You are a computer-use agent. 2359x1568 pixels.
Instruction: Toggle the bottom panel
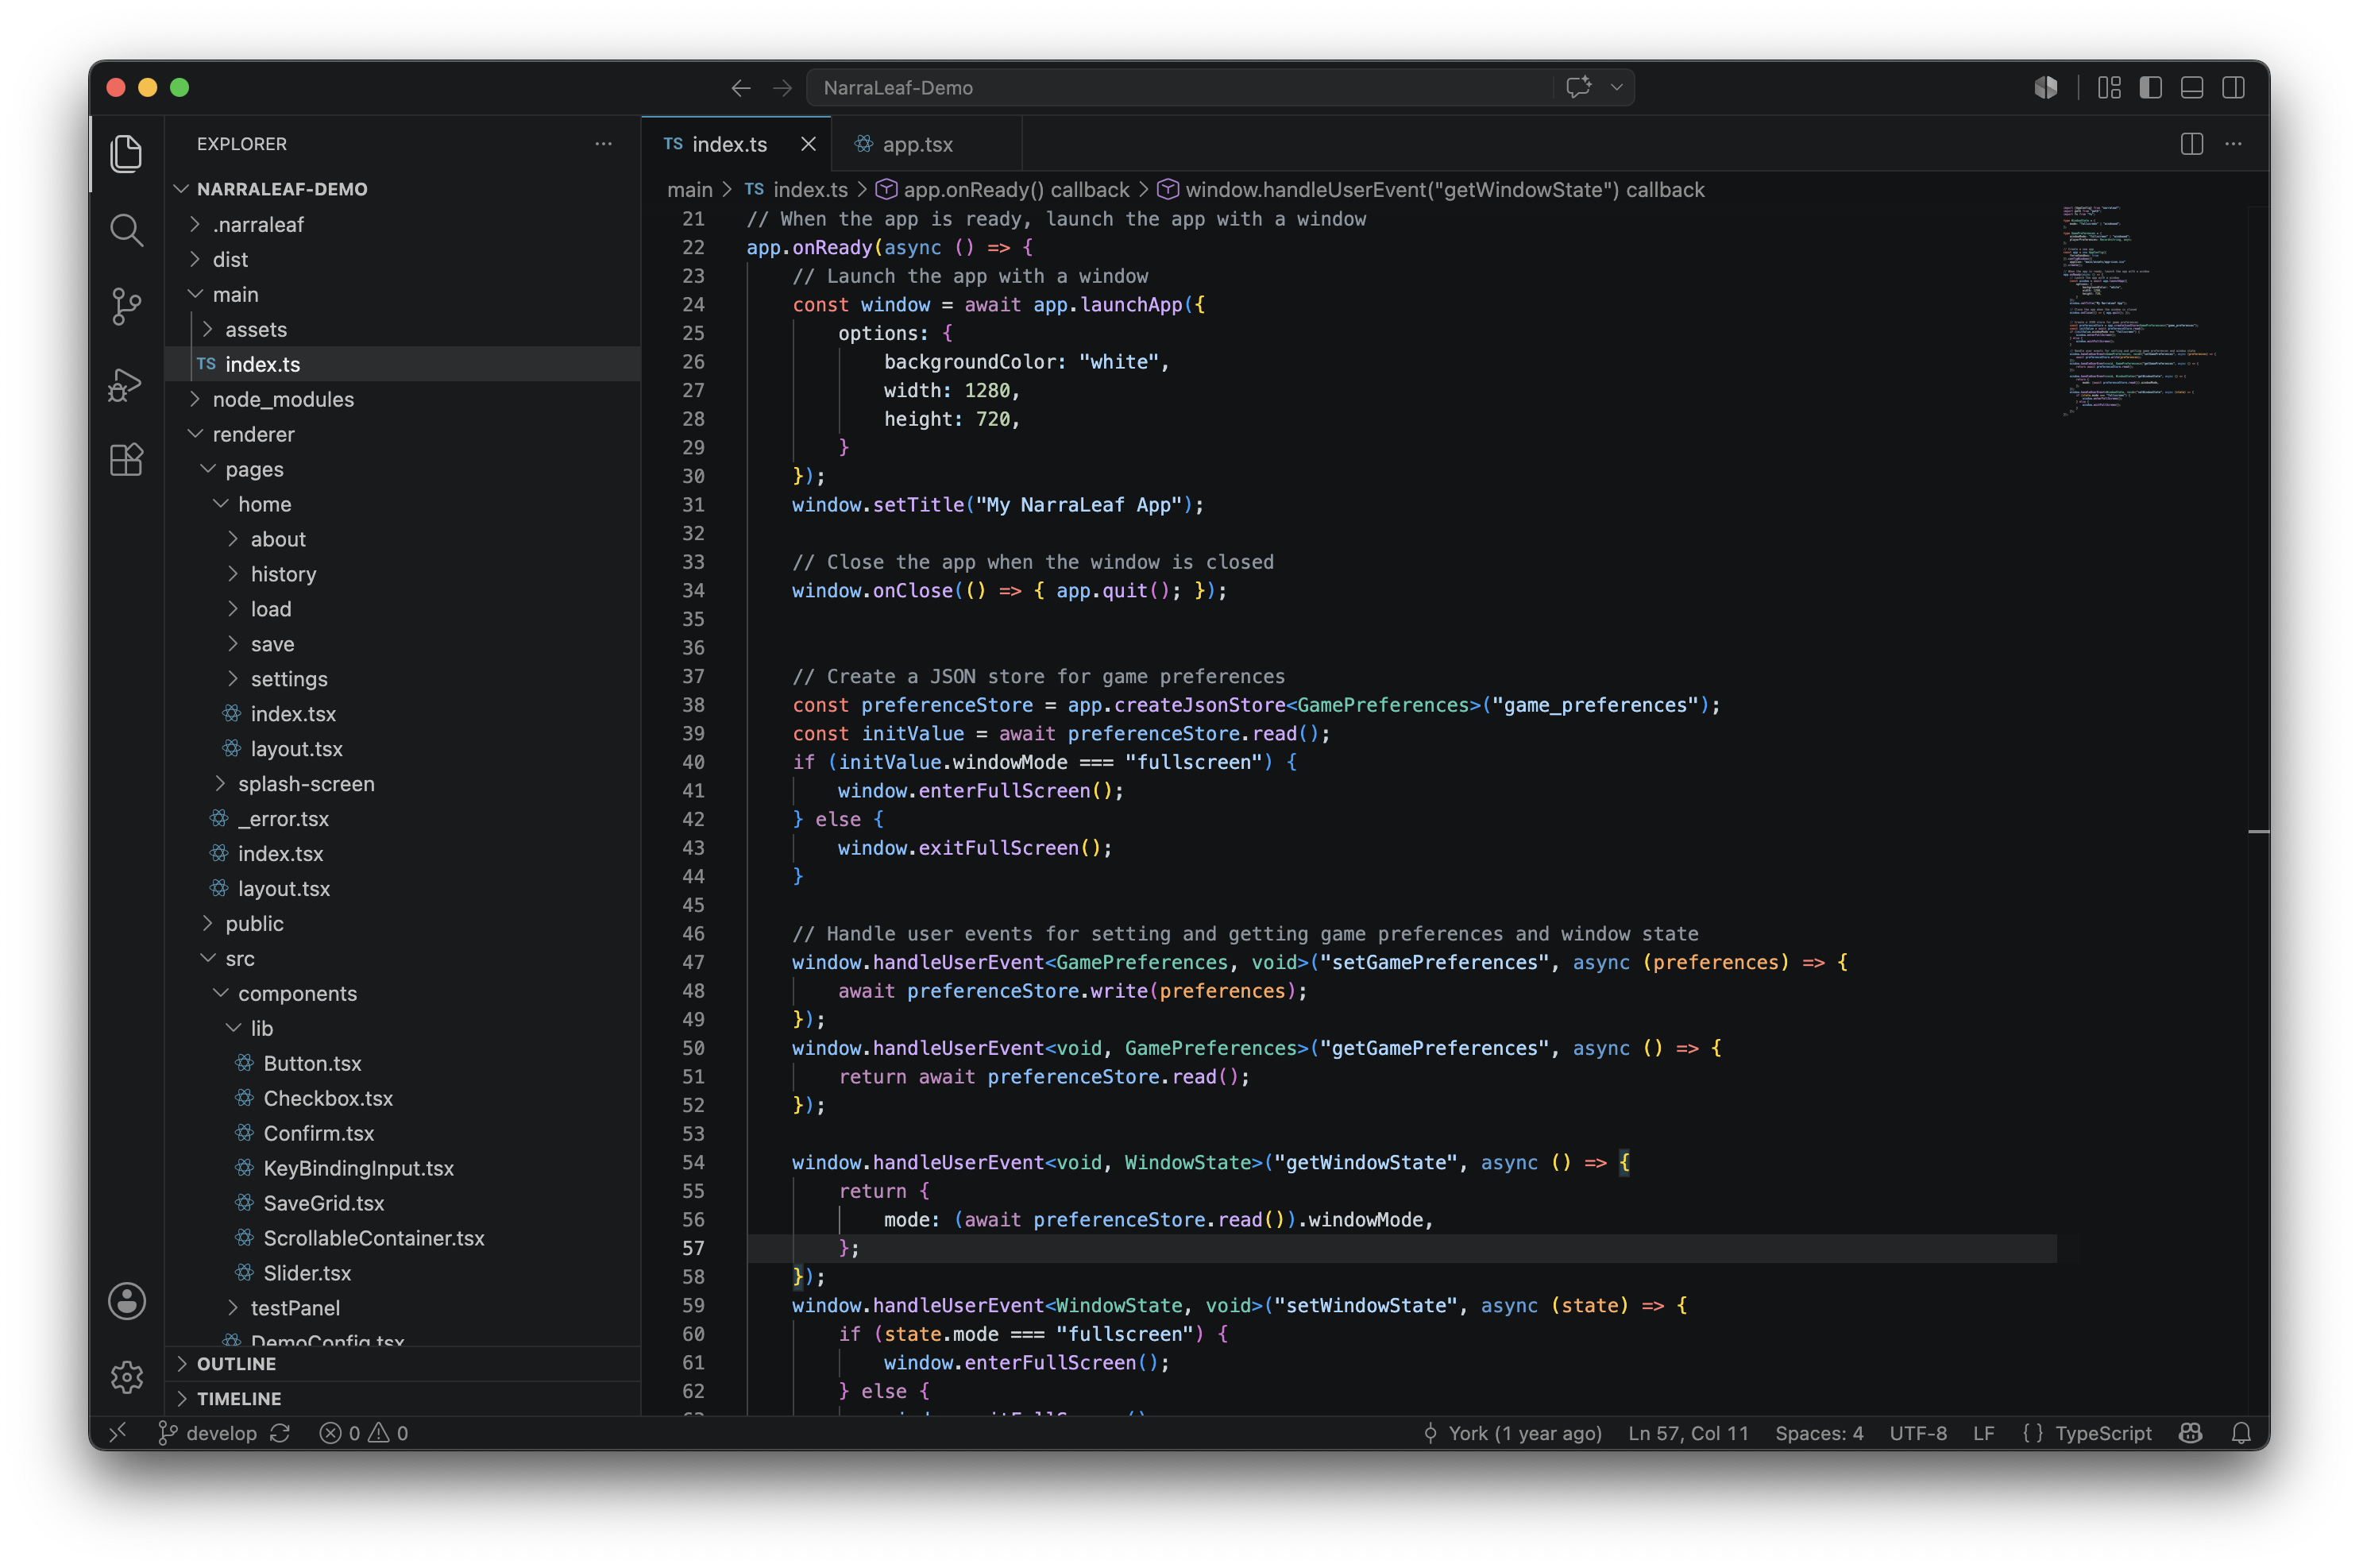[2191, 88]
